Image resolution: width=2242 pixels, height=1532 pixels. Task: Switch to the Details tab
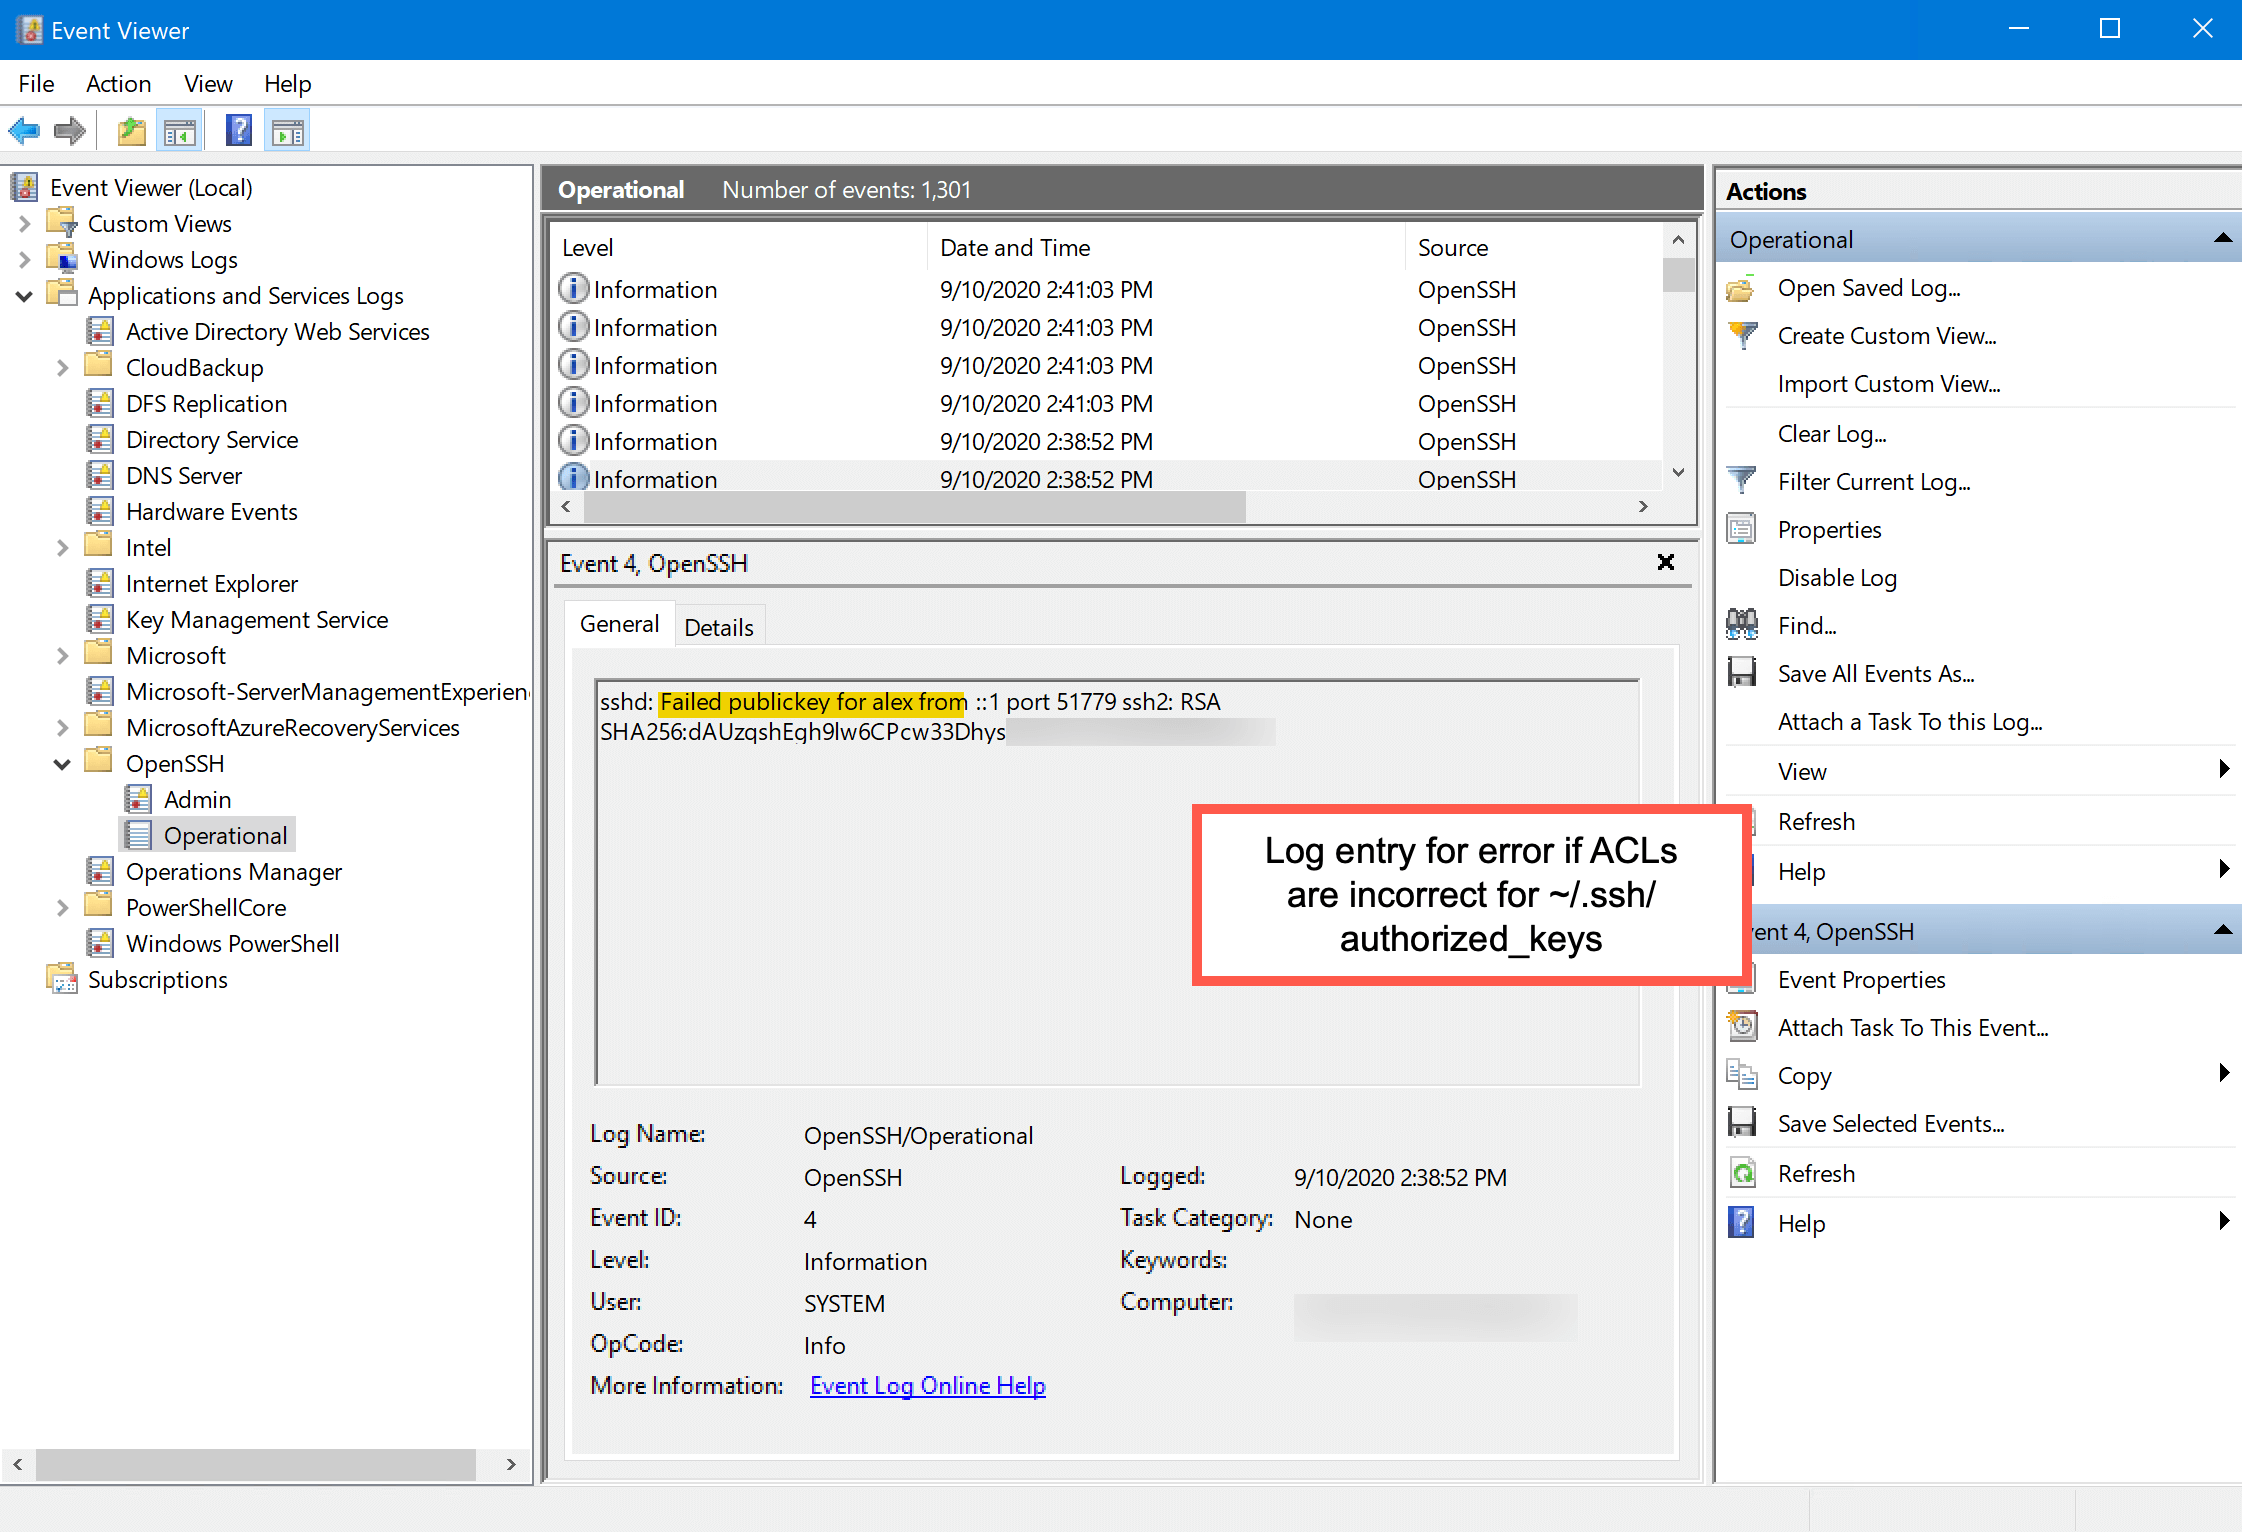tap(718, 626)
